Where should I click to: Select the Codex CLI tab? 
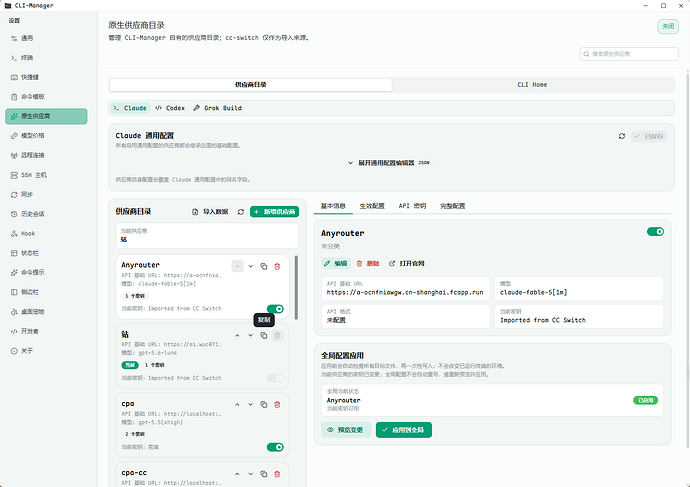point(170,108)
